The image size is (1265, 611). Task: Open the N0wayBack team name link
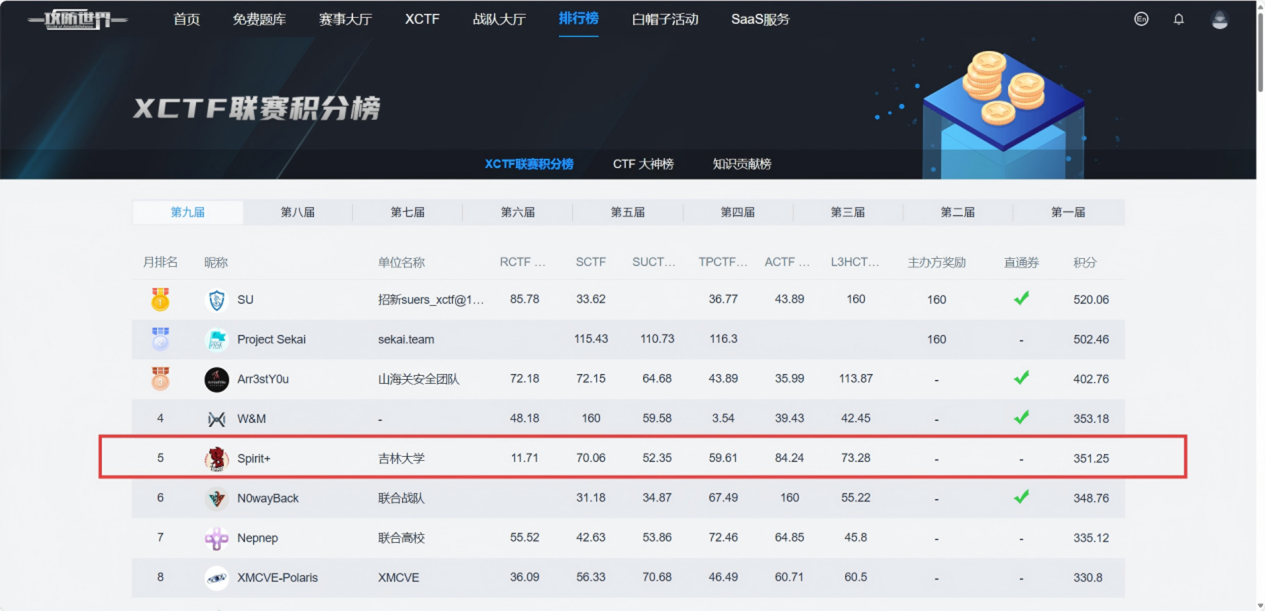(x=268, y=498)
